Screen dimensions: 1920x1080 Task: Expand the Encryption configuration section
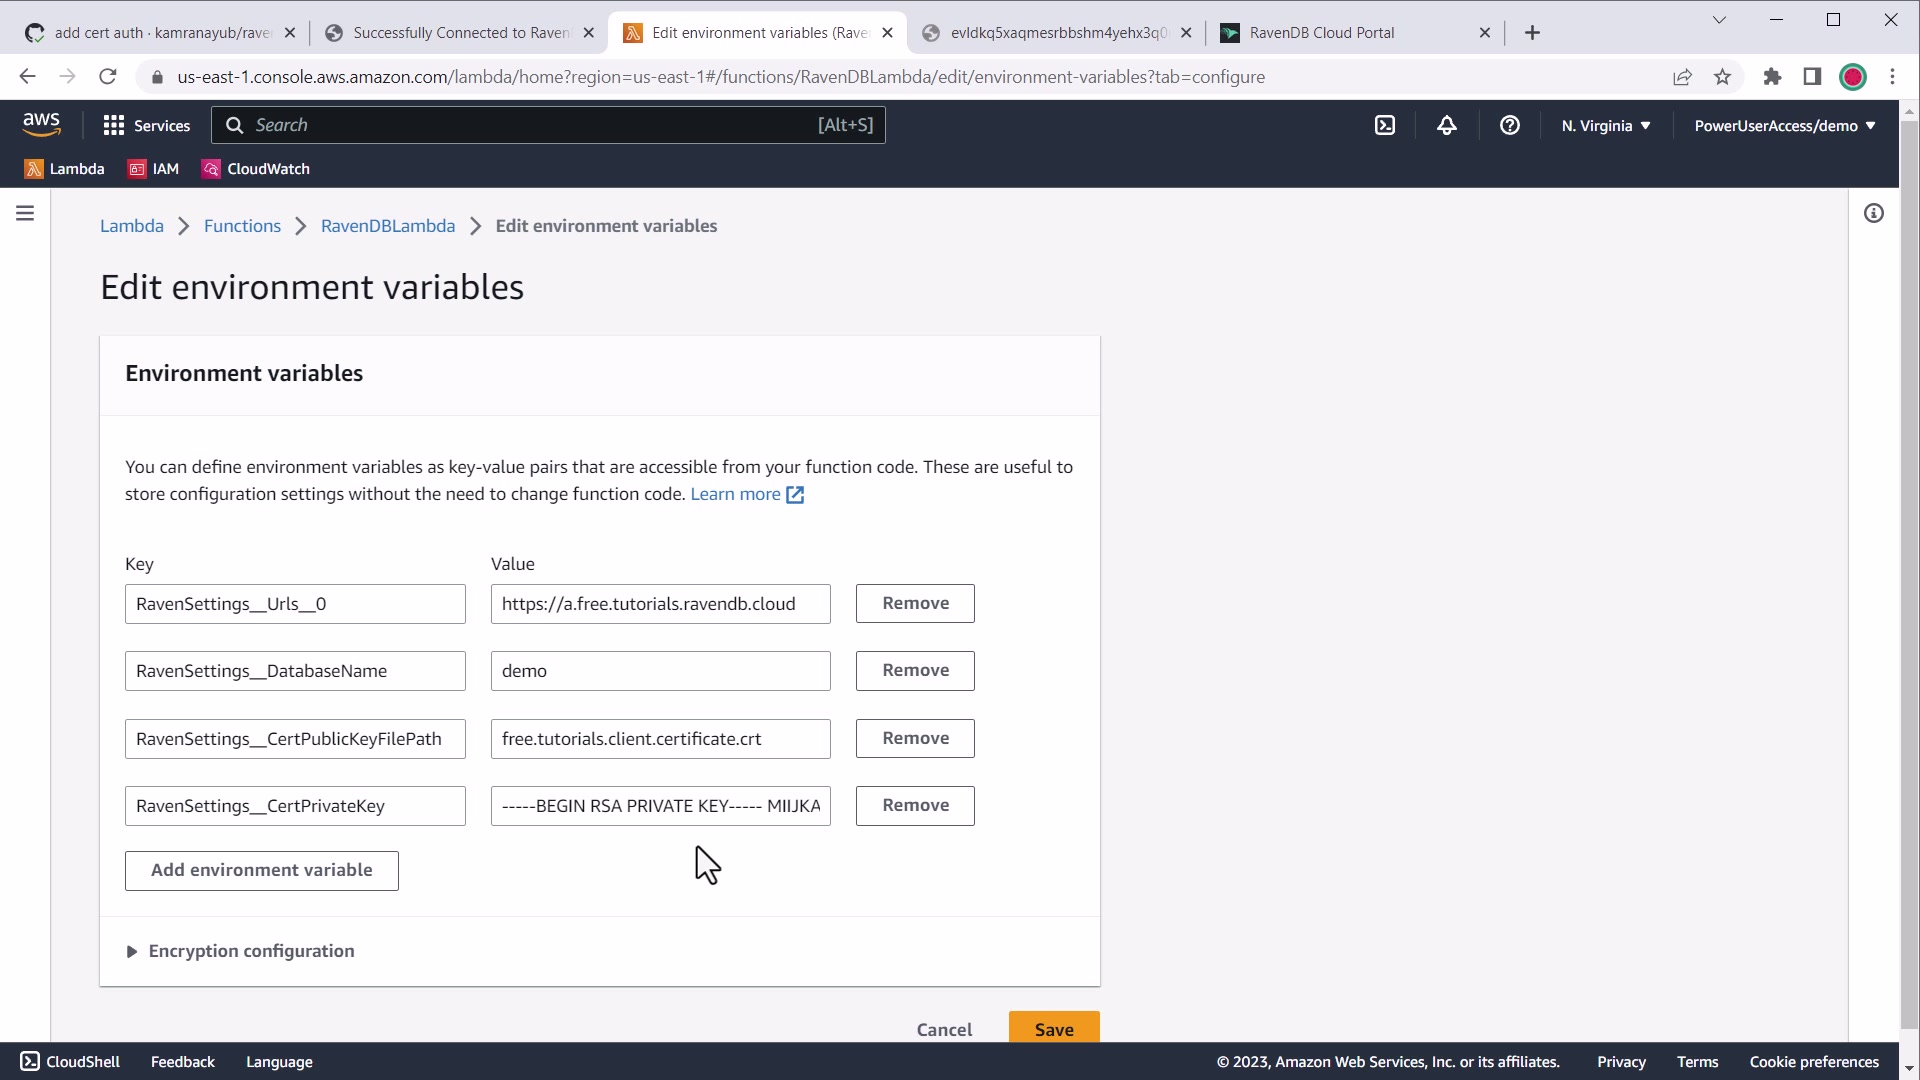[x=241, y=951]
